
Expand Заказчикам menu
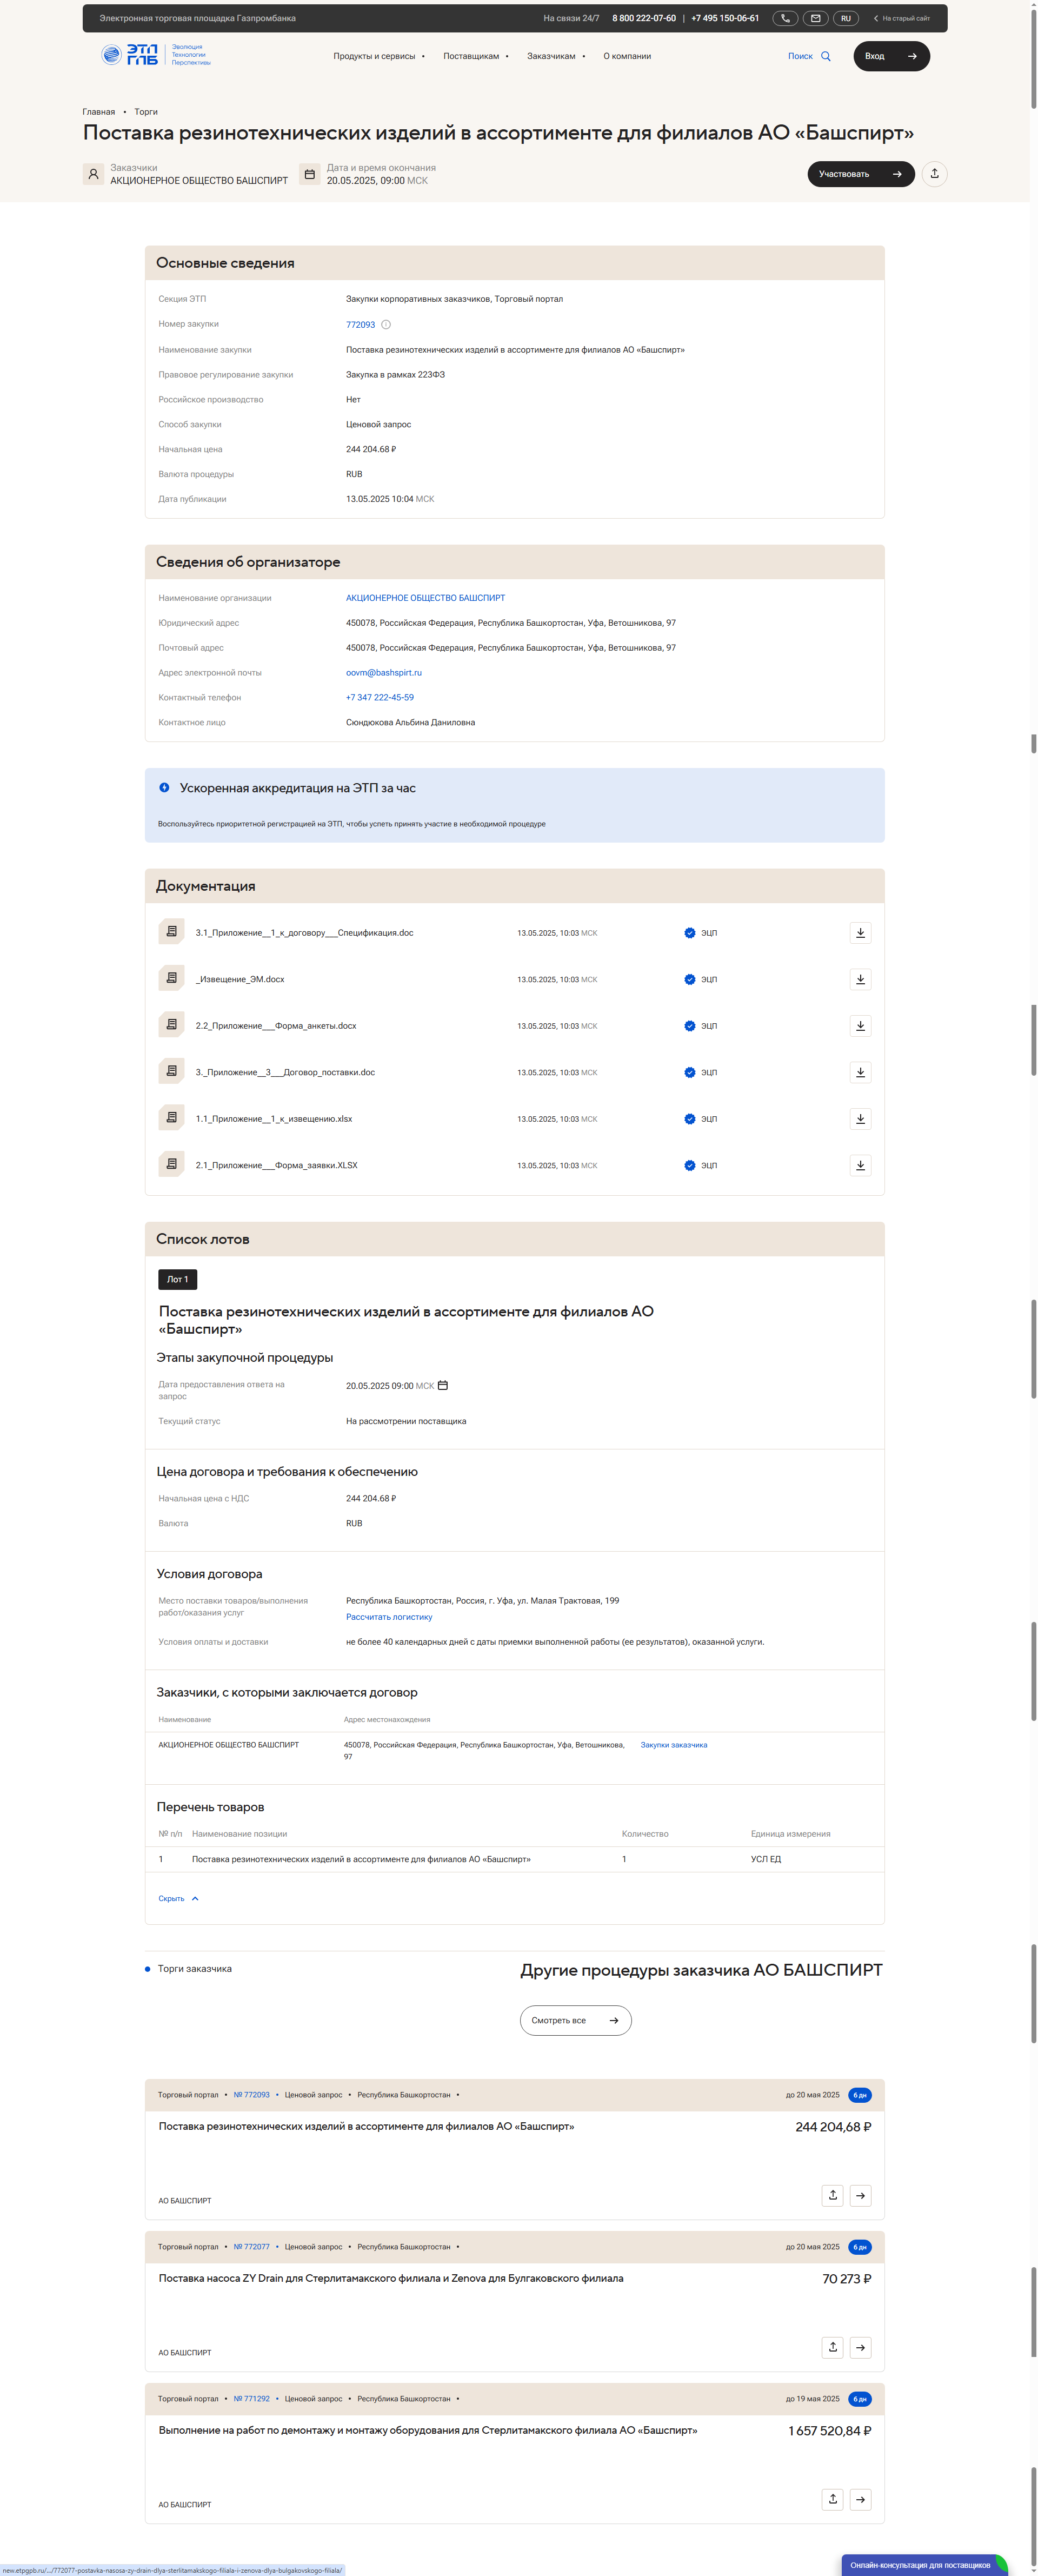(556, 56)
